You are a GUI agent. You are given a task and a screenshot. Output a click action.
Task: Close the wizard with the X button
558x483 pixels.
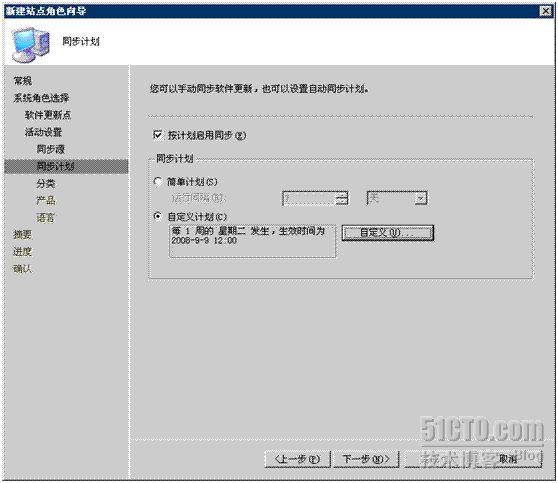[x=545, y=11]
